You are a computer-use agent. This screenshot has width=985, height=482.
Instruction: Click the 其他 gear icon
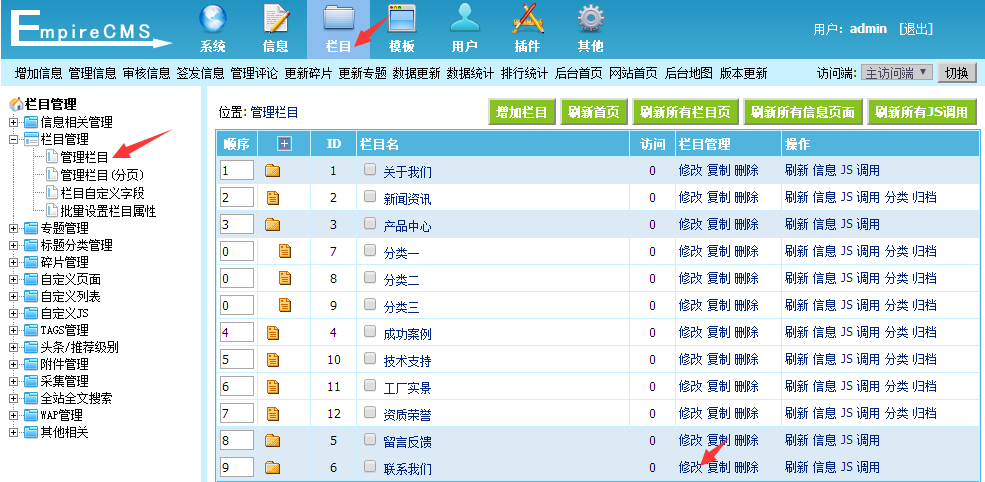590,20
